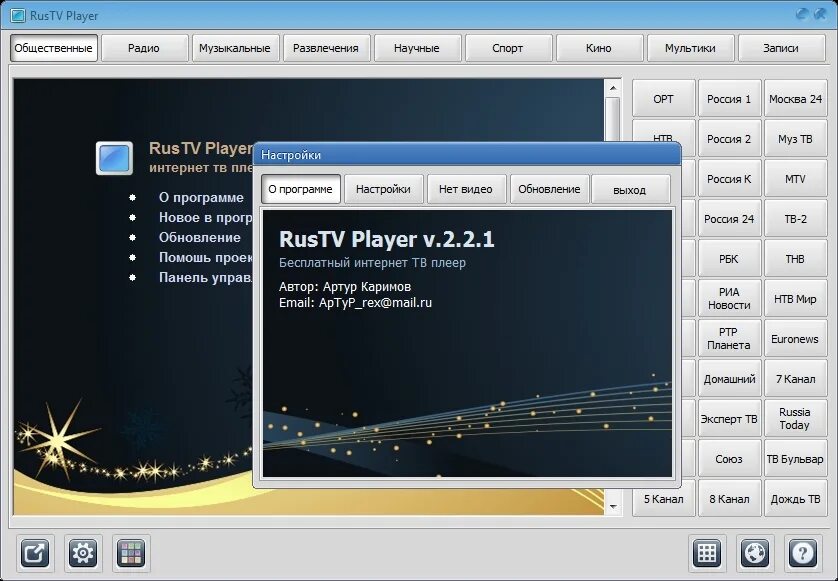Image resolution: width=838 pixels, height=581 pixels.
Task: Open the Научные category tab
Action: (x=417, y=48)
